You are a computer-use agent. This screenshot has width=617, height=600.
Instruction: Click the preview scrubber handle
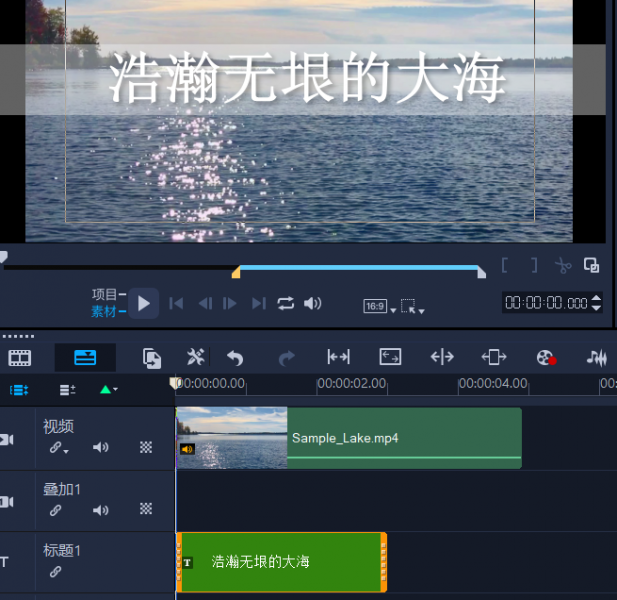(4, 257)
